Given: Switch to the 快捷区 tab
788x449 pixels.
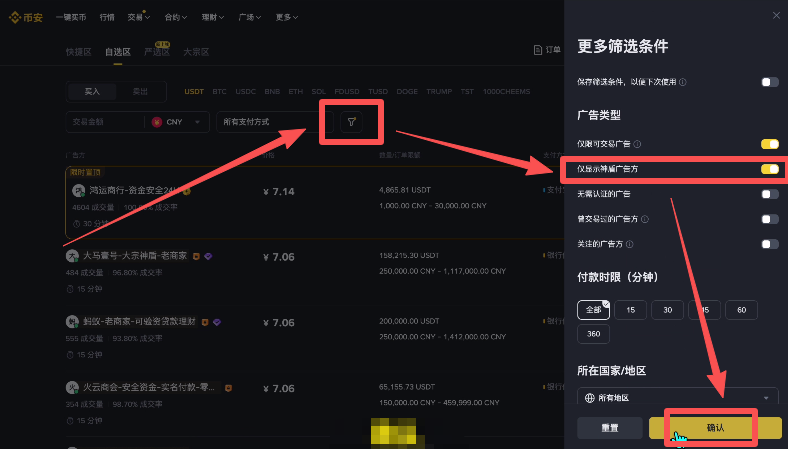Looking at the screenshot, I should (78, 51).
